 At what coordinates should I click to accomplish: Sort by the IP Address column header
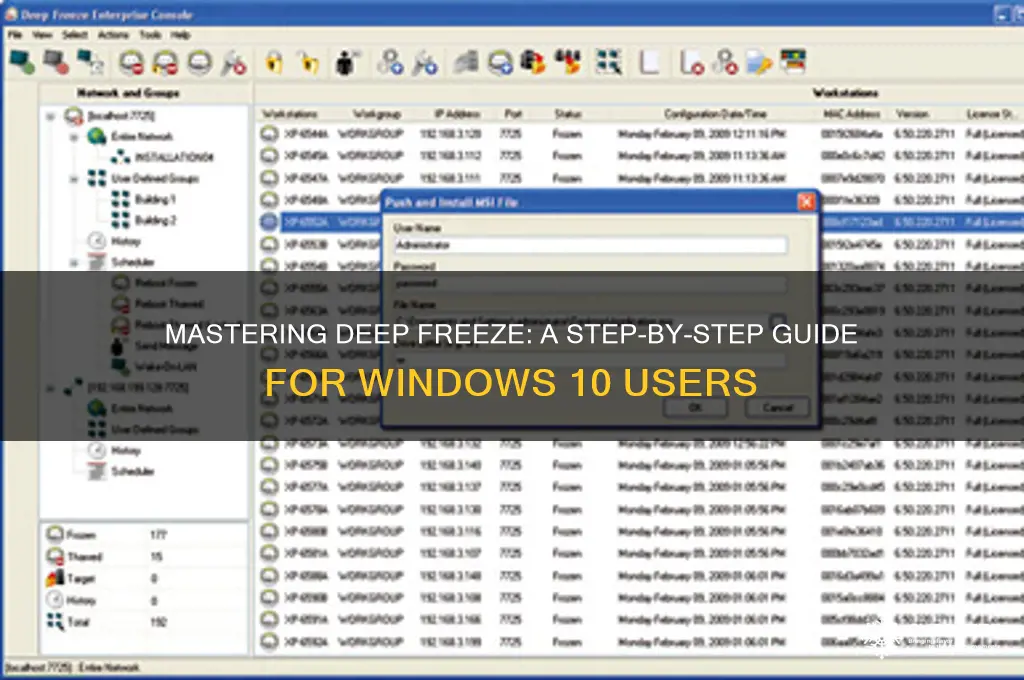457,114
